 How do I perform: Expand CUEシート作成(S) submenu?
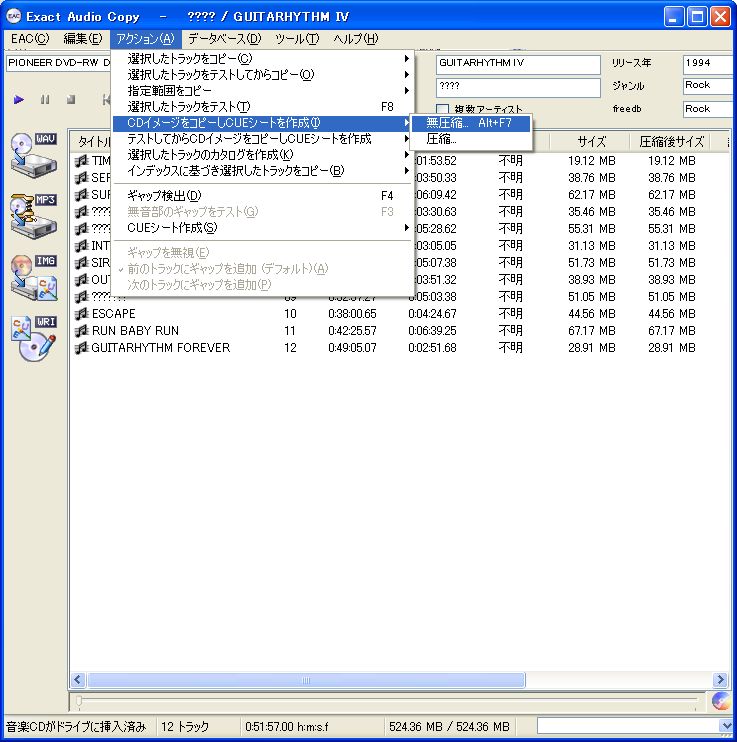pyautogui.click(x=263, y=228)
